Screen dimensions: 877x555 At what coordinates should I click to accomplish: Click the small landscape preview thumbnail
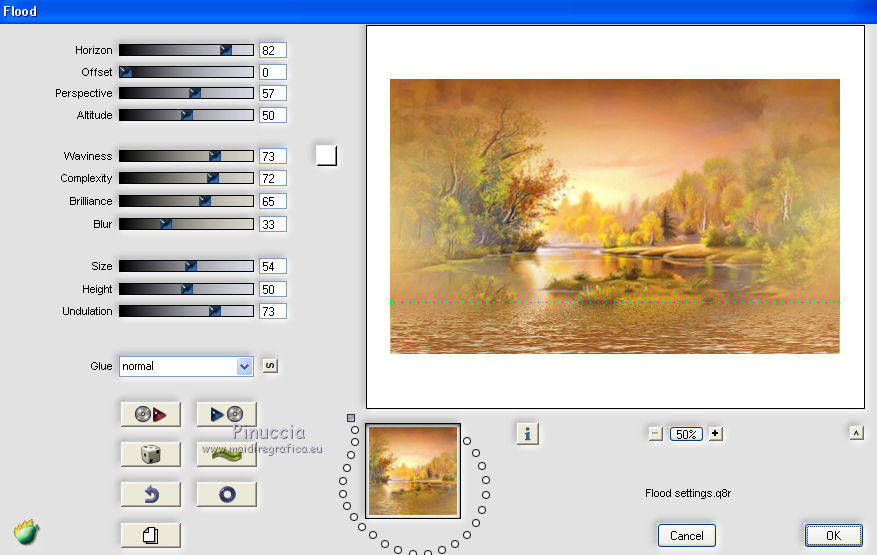pos(413,471)
